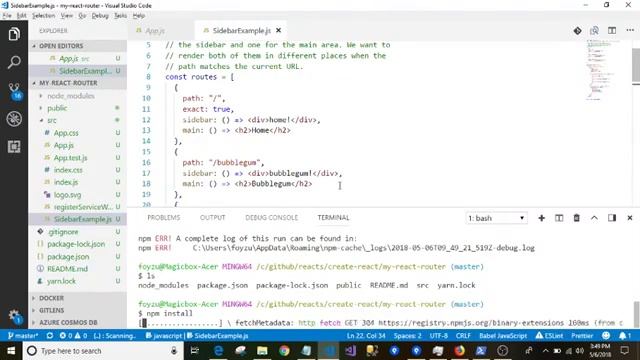Open yarn.lock in the file tree

[61, 281]
